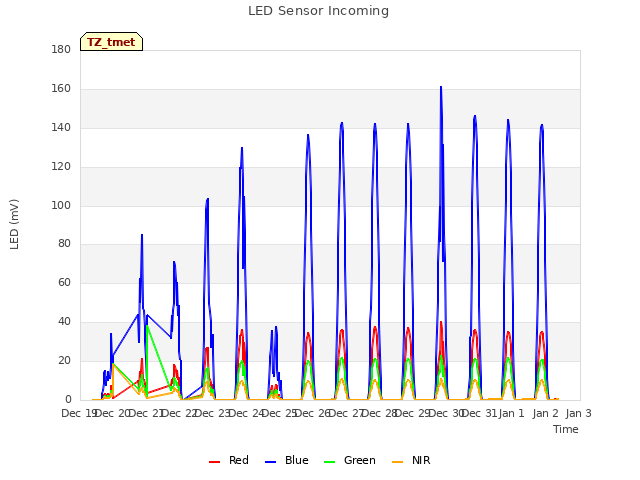Click the Dec 30 blue peak near 160
This screenshot has height=480, width=640.
441,87
